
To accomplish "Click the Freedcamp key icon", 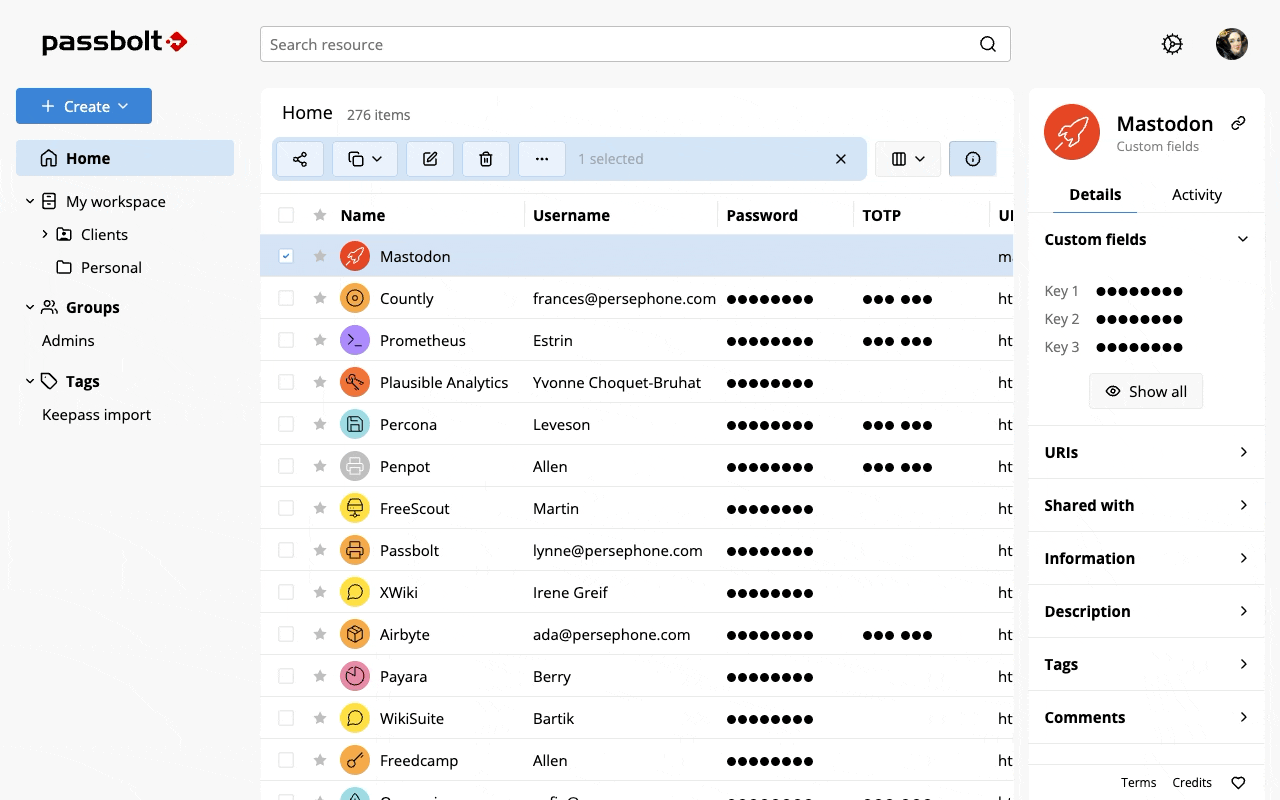I will 355,760.
